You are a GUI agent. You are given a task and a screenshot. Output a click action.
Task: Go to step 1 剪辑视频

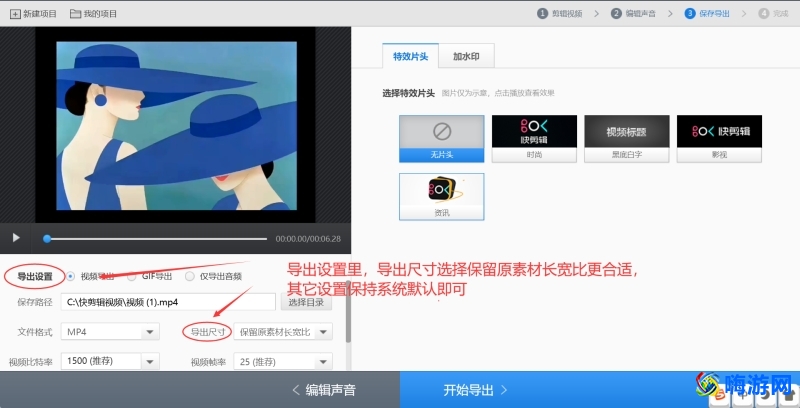(x=560, y=14)
